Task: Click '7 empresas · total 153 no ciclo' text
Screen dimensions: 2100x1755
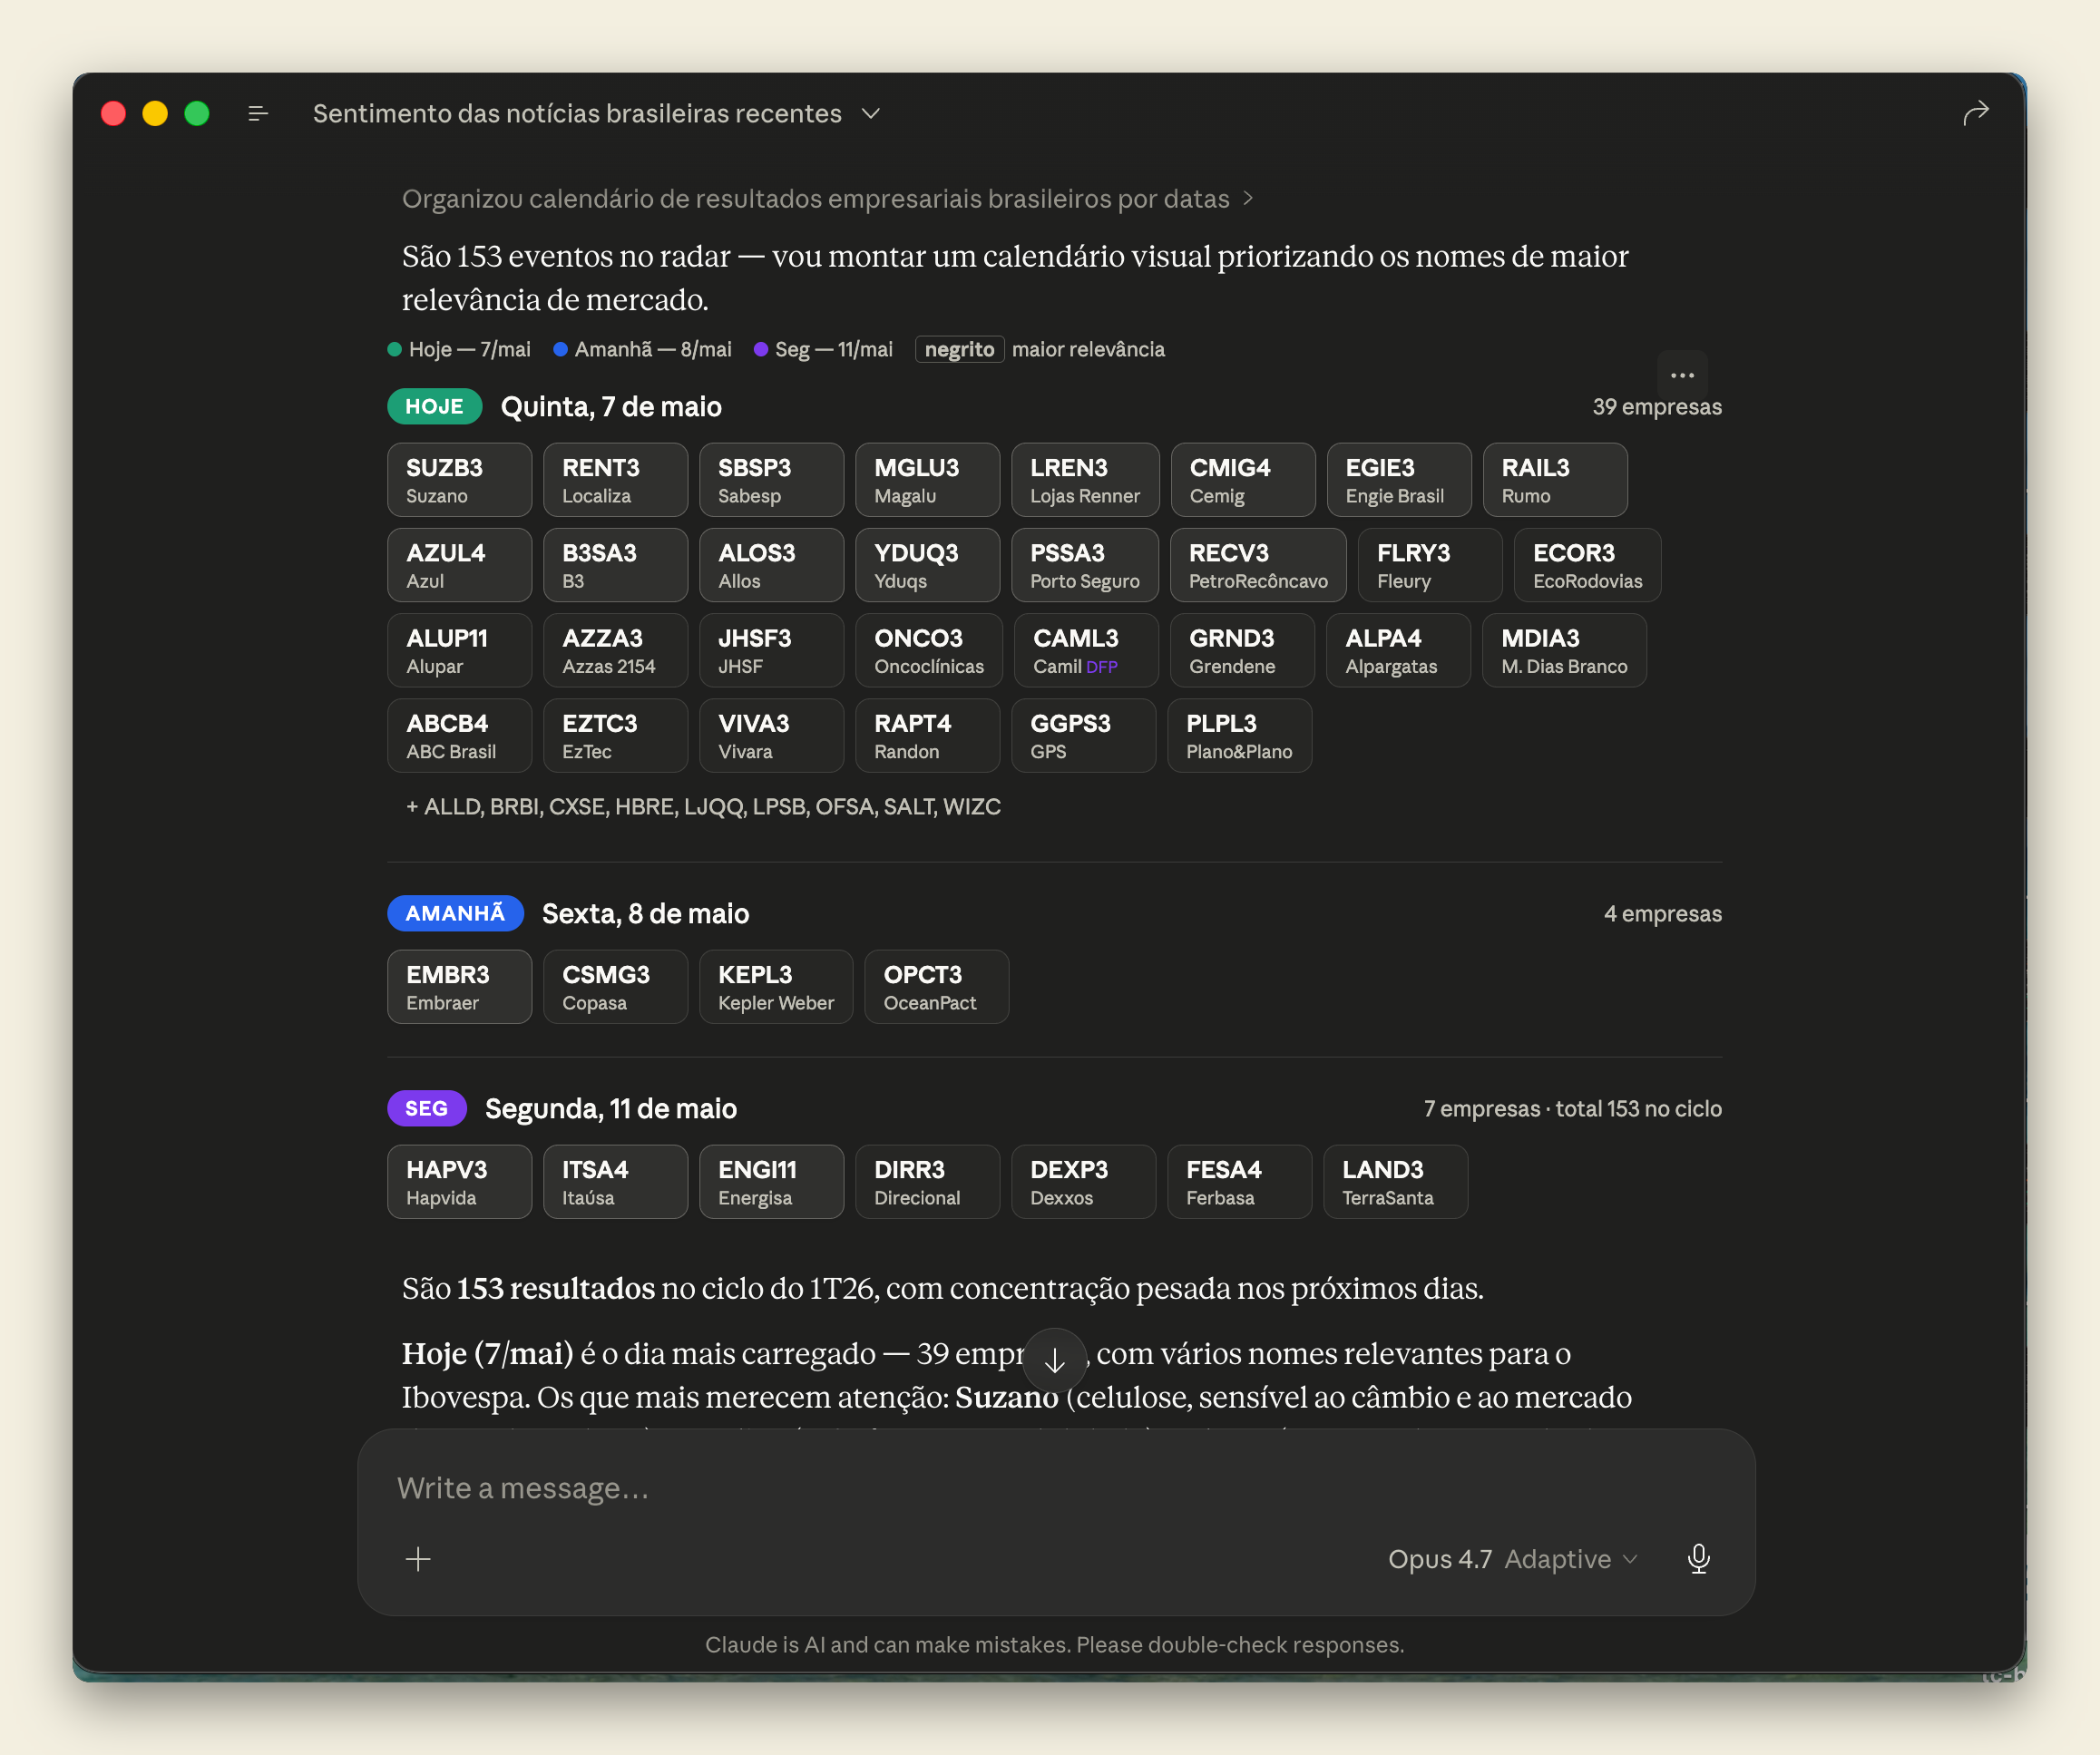Action: [1572, 1109]
